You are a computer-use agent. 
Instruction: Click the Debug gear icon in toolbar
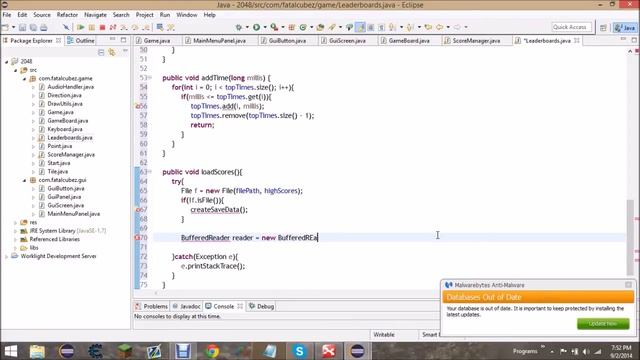[x=239, y=27]
